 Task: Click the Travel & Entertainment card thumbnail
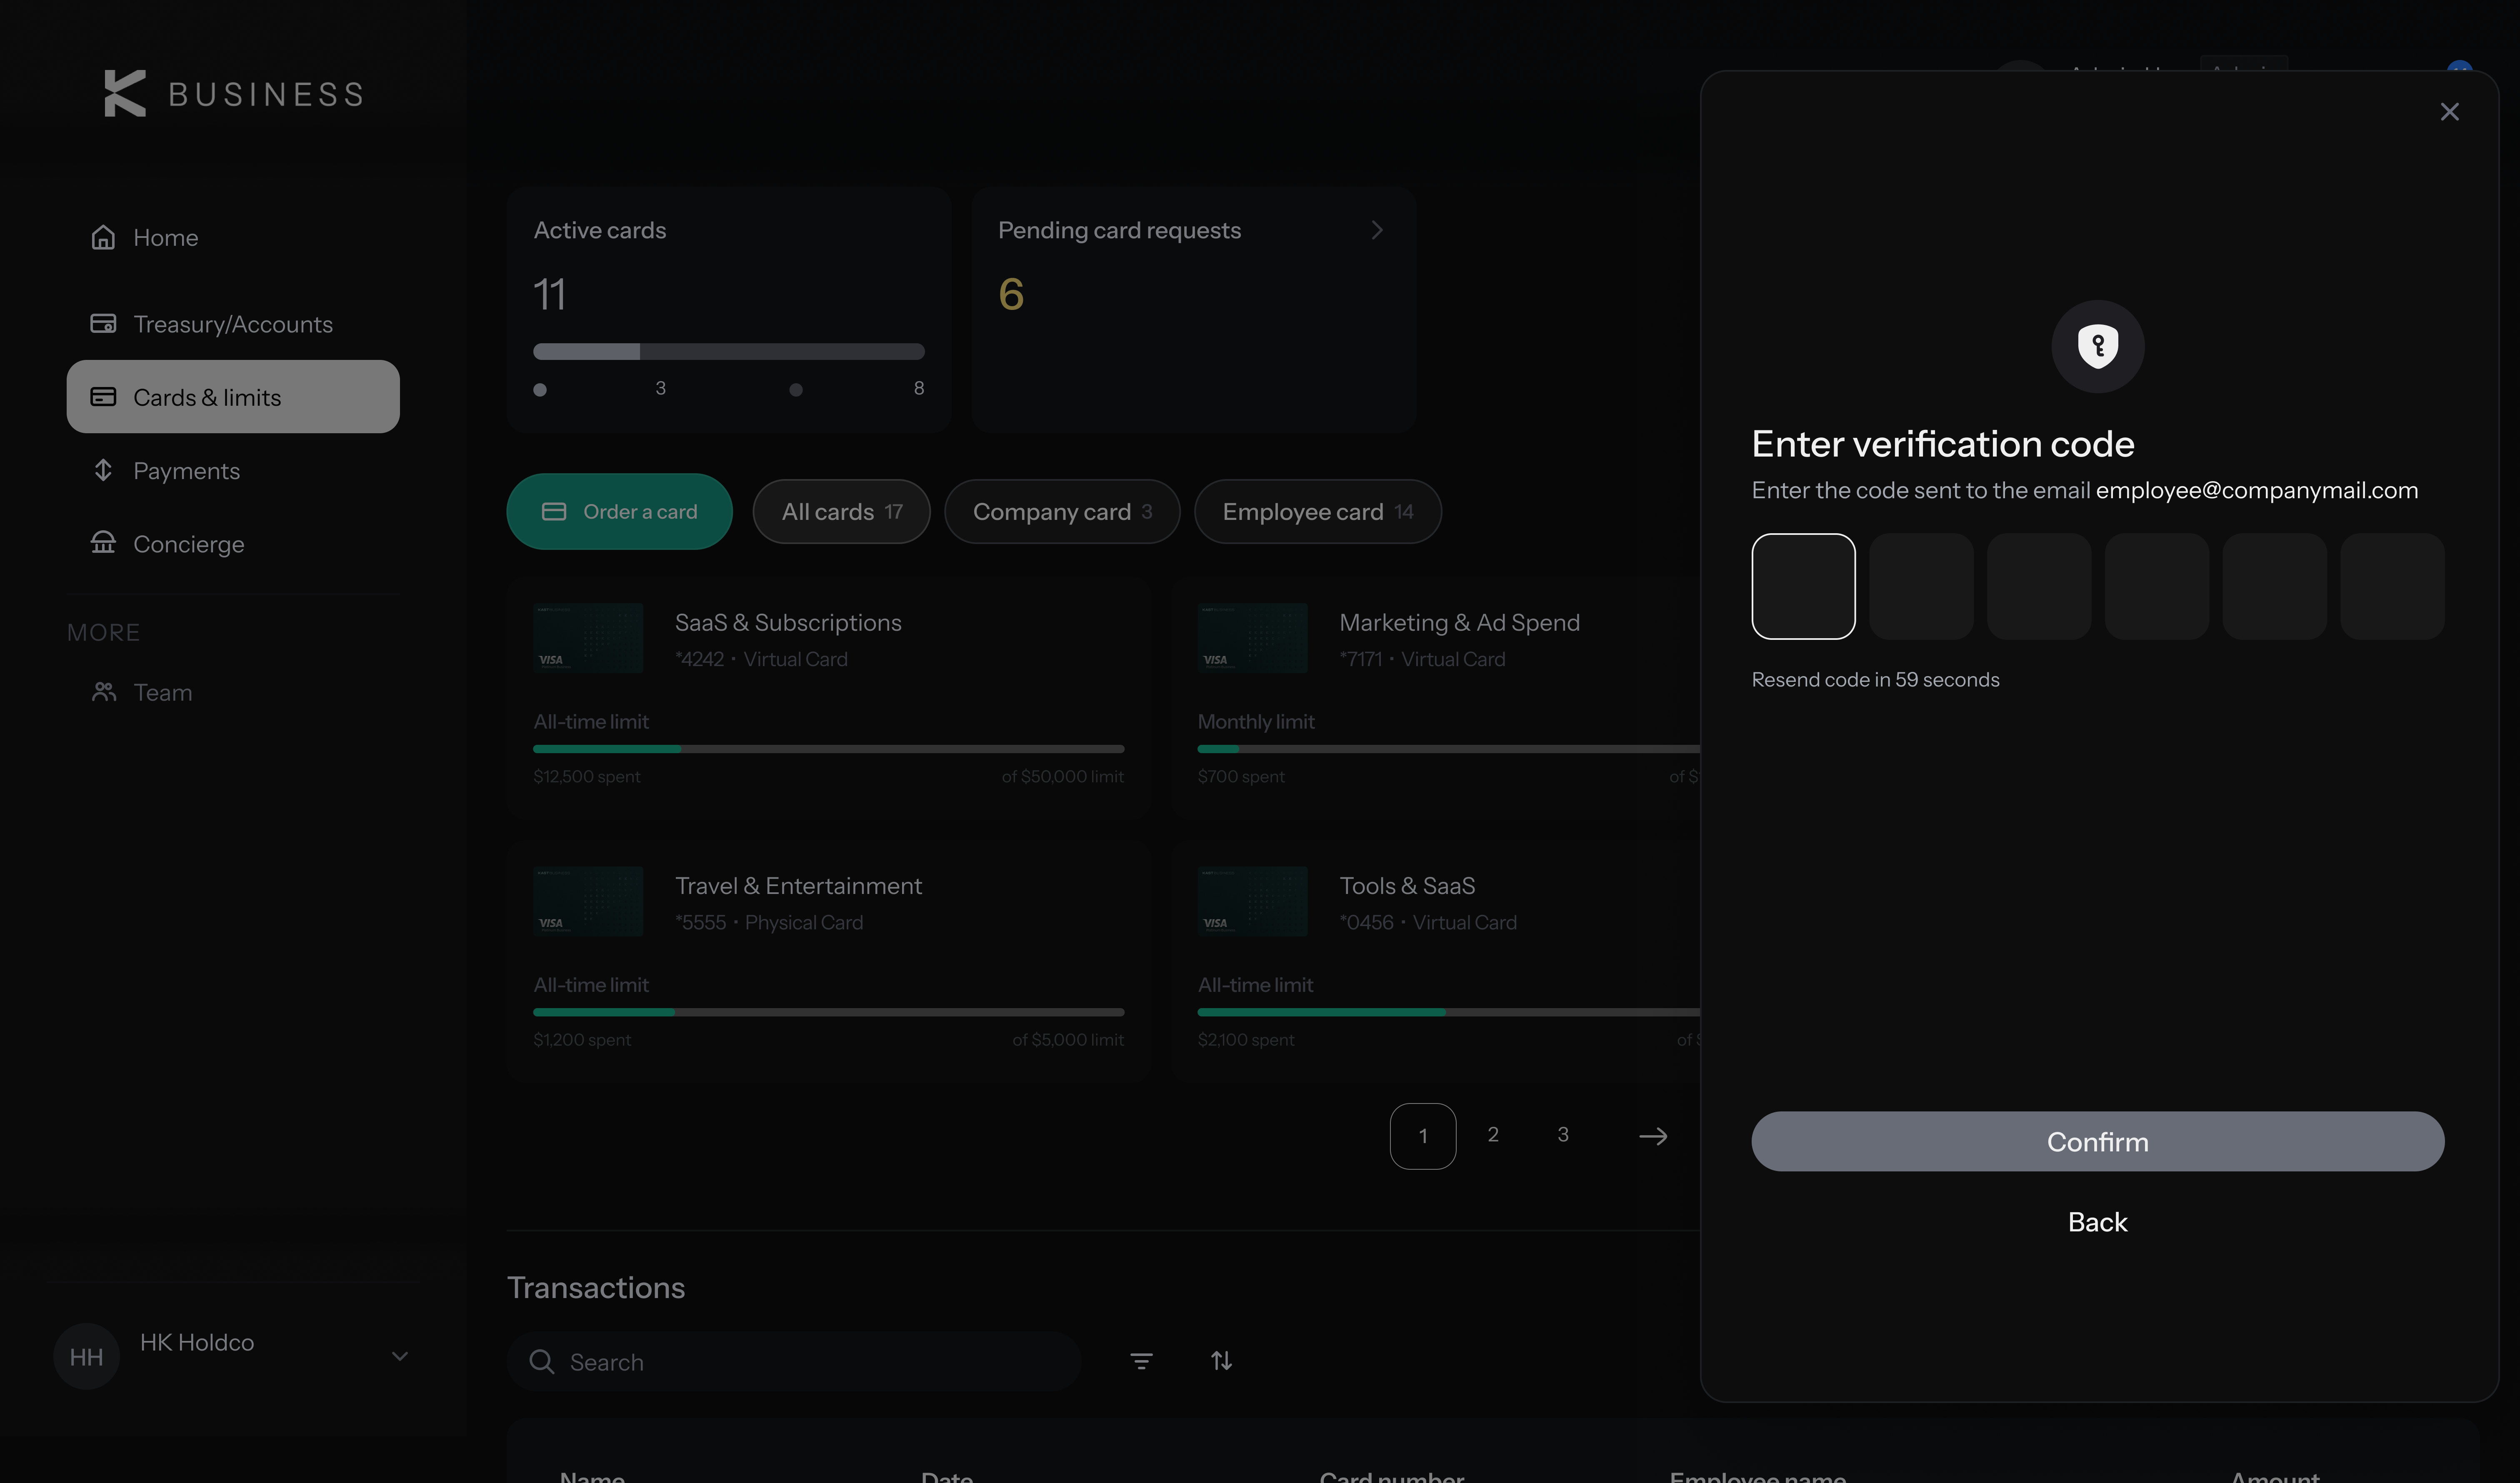pos(588,901)
